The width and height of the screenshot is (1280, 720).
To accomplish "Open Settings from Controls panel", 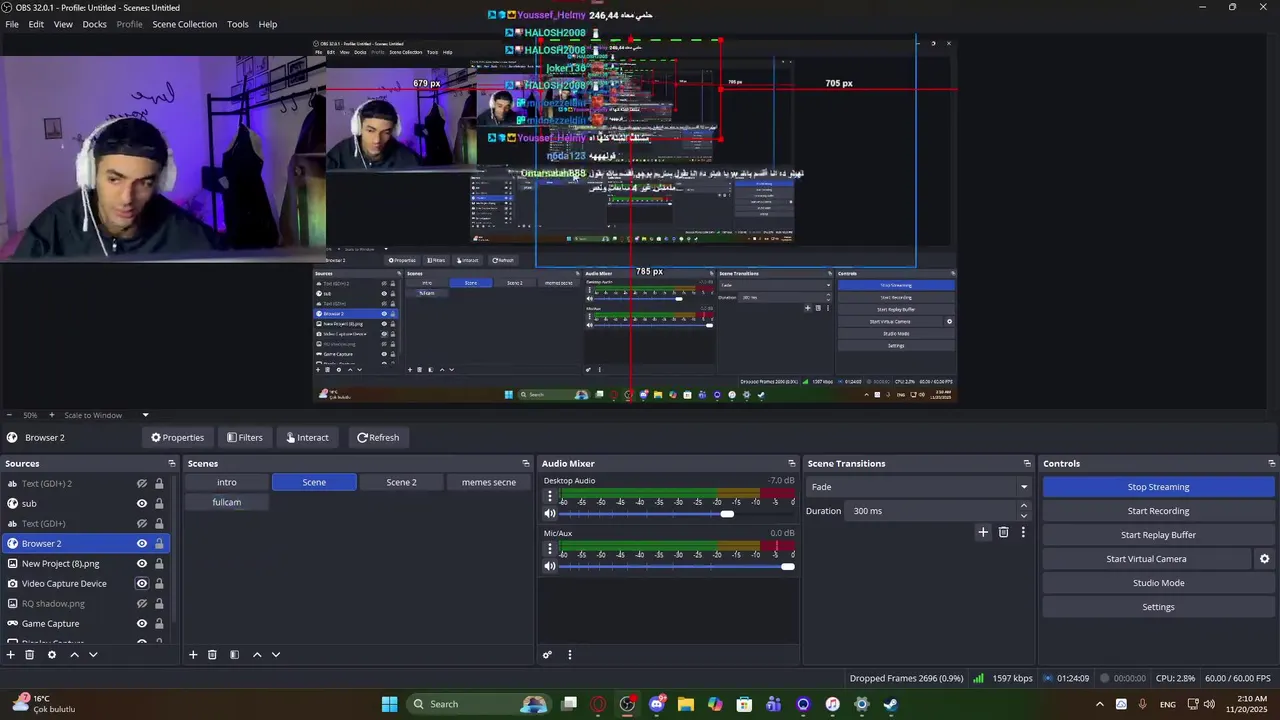I will point(1158,607).
